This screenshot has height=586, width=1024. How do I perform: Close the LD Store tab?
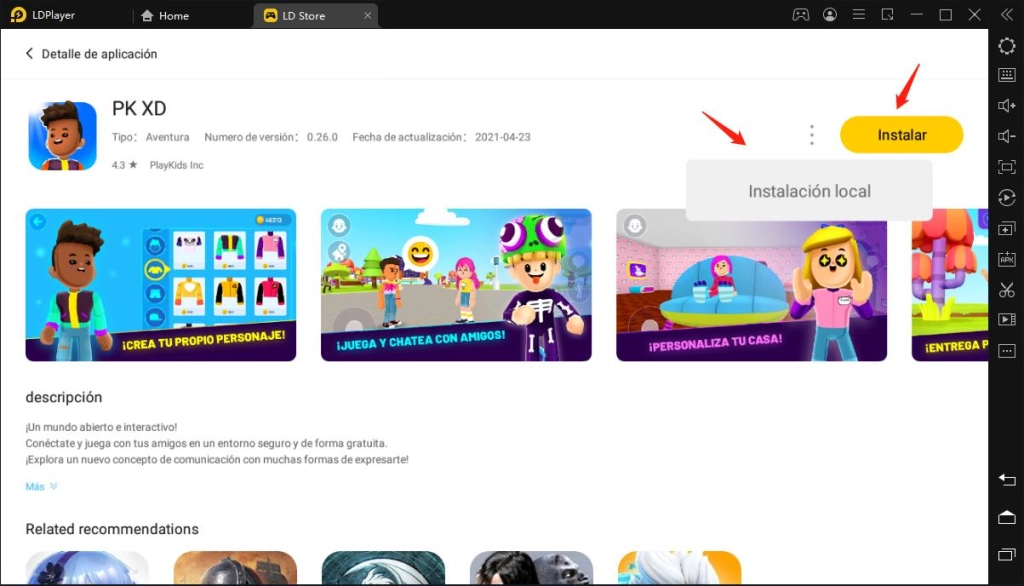[367, 16]
